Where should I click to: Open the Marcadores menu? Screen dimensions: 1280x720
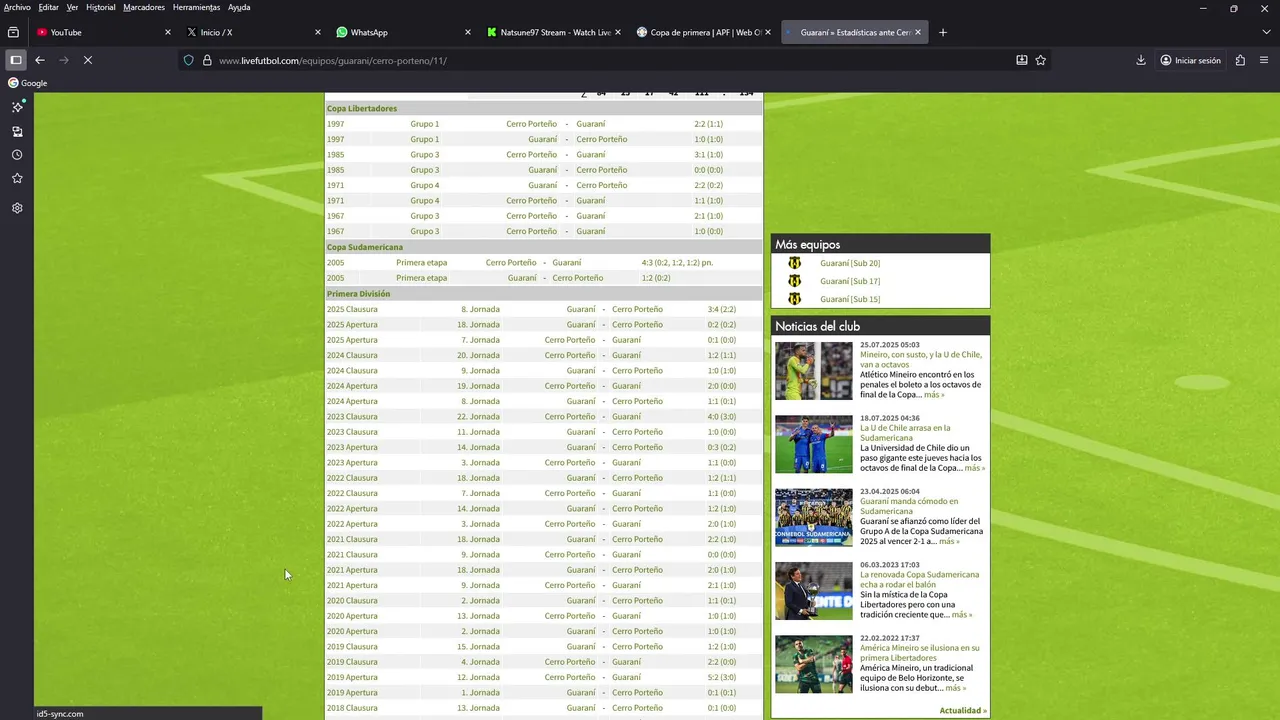point(144,7)
